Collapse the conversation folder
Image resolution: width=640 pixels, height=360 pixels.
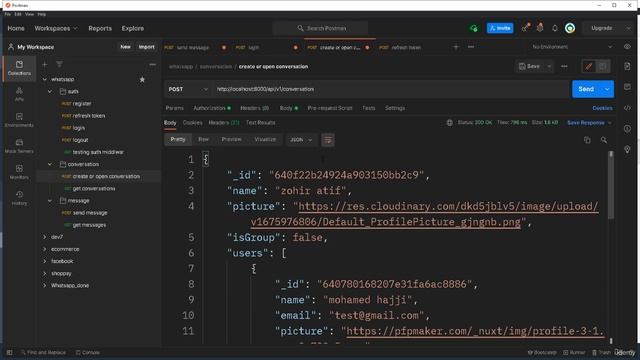coord(50,164)
